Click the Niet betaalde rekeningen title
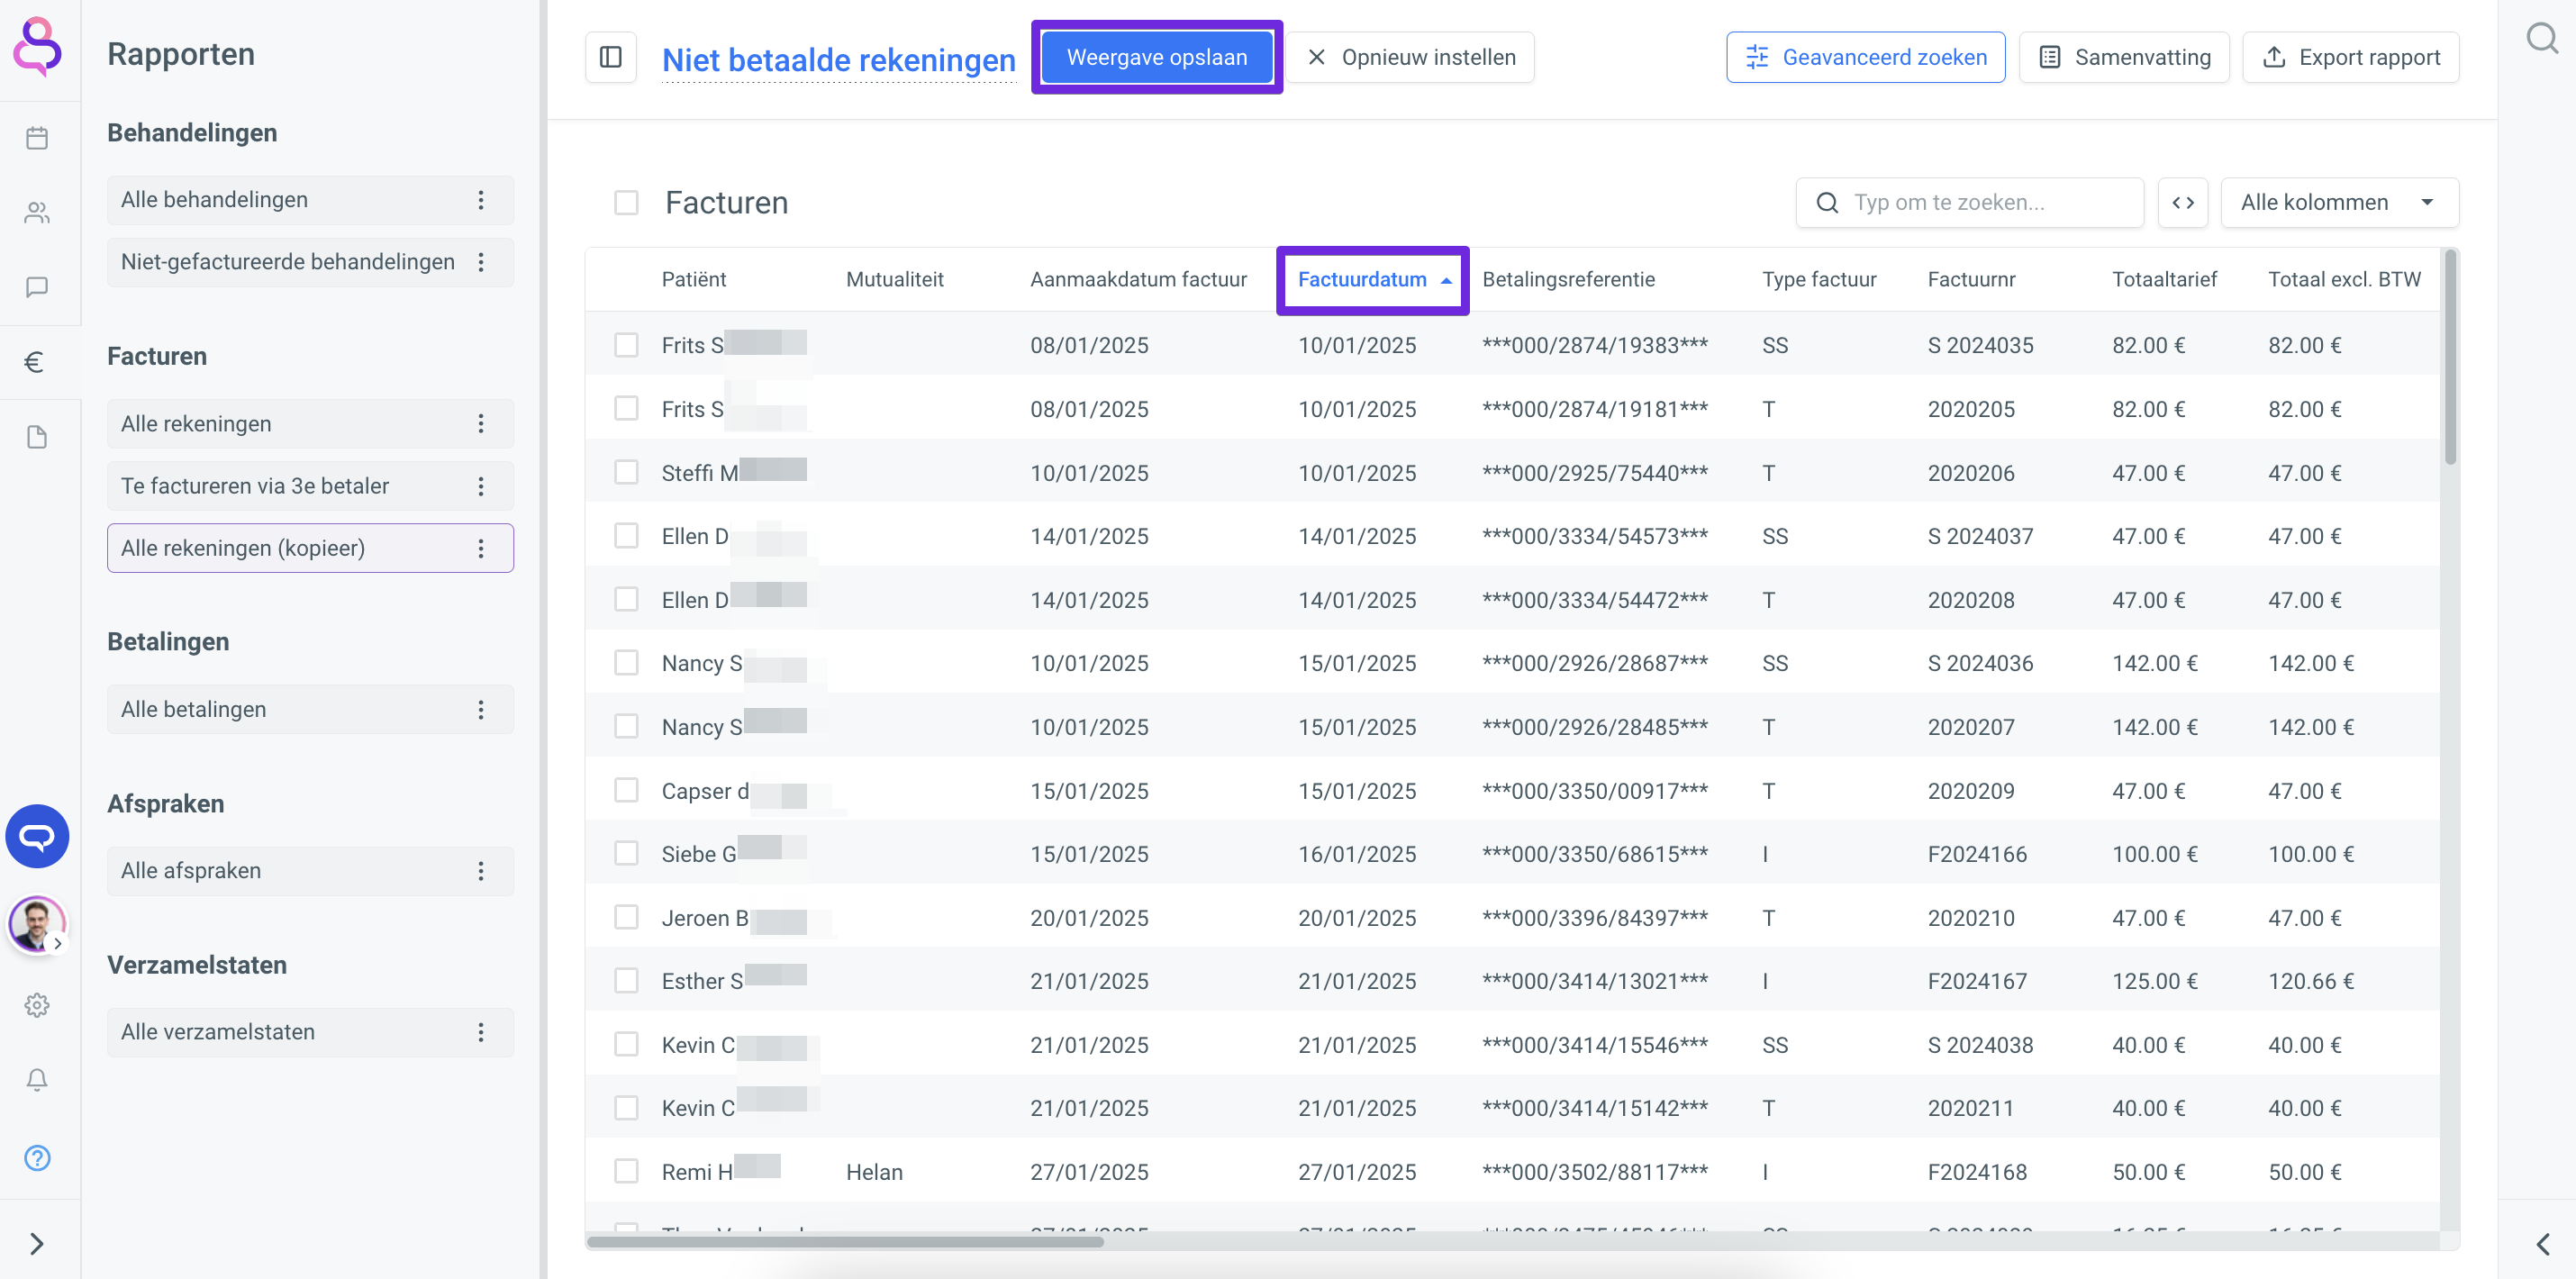Viewport: 2576px width, 1279px height. (838, 60)
